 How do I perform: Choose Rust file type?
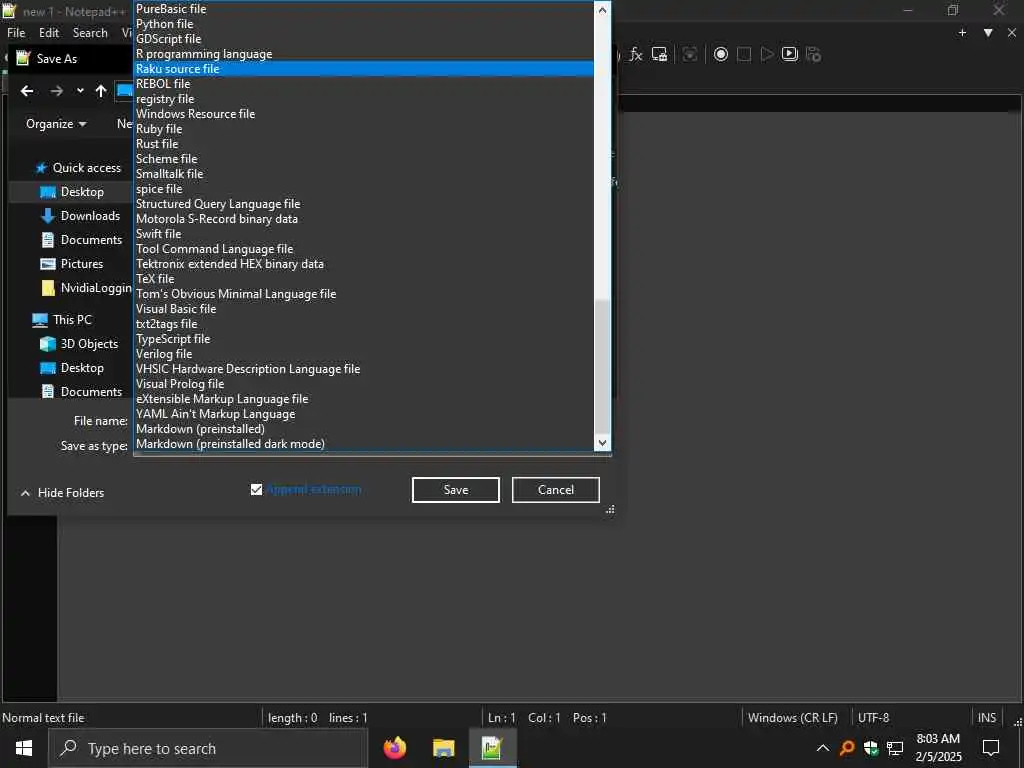pyautogui.click(x=364, y=144)
